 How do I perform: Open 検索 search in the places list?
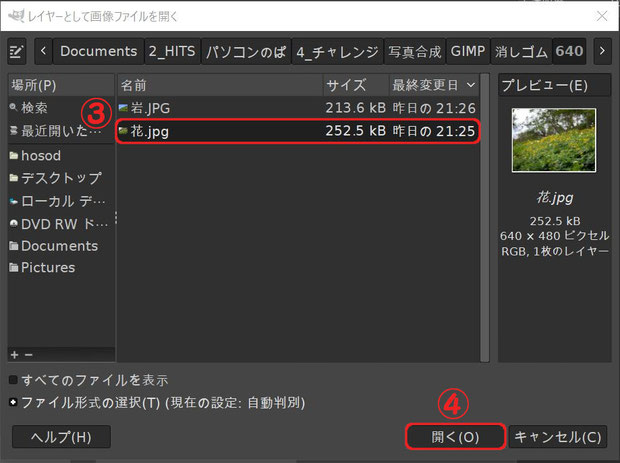[x=61, y=108]
